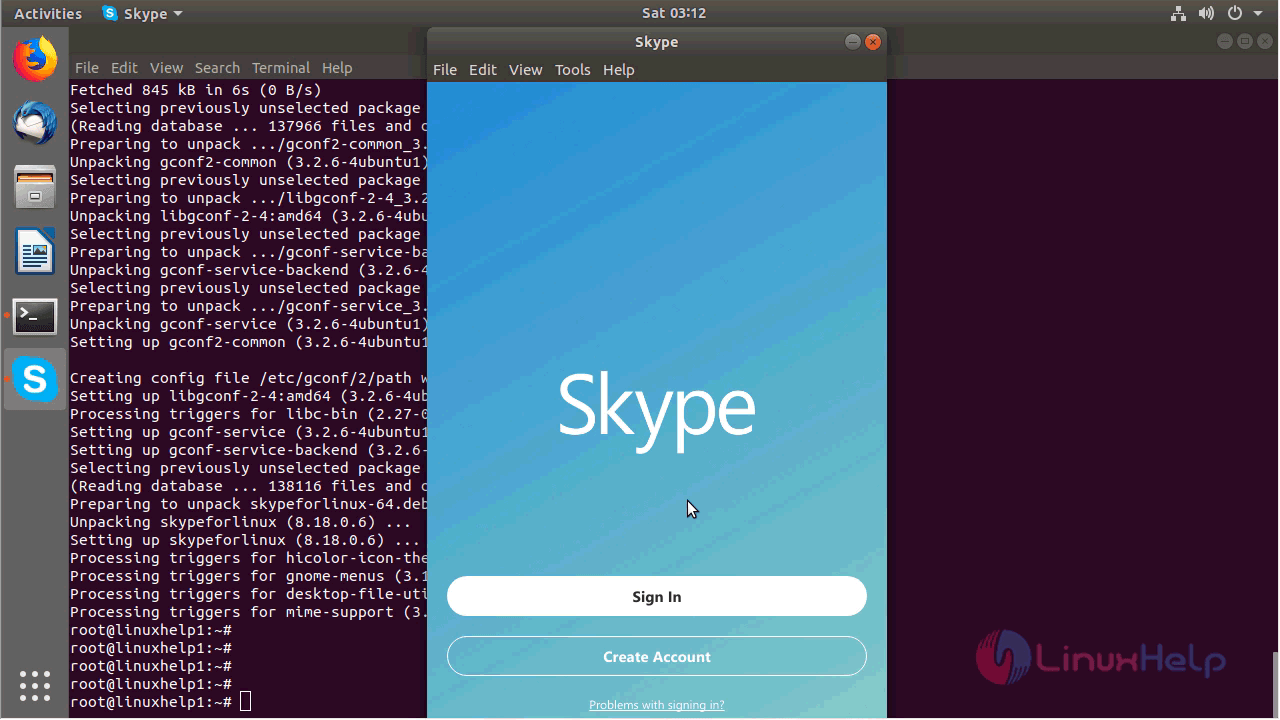The width and height of the screenshot is (1280, 720).
Task: Open the terminal window's View menu
Action: 166,68
